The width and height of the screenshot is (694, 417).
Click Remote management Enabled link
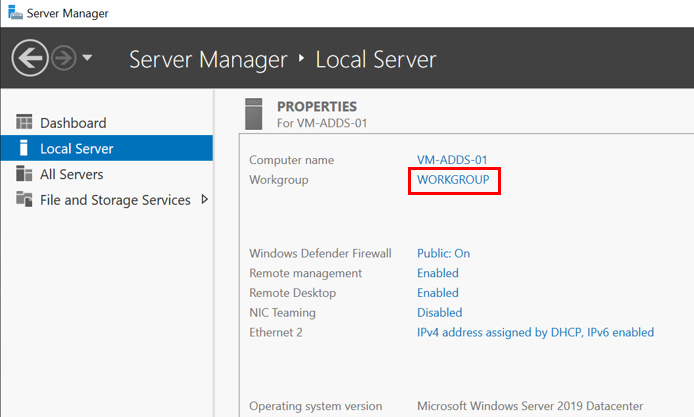coord(438,273)
